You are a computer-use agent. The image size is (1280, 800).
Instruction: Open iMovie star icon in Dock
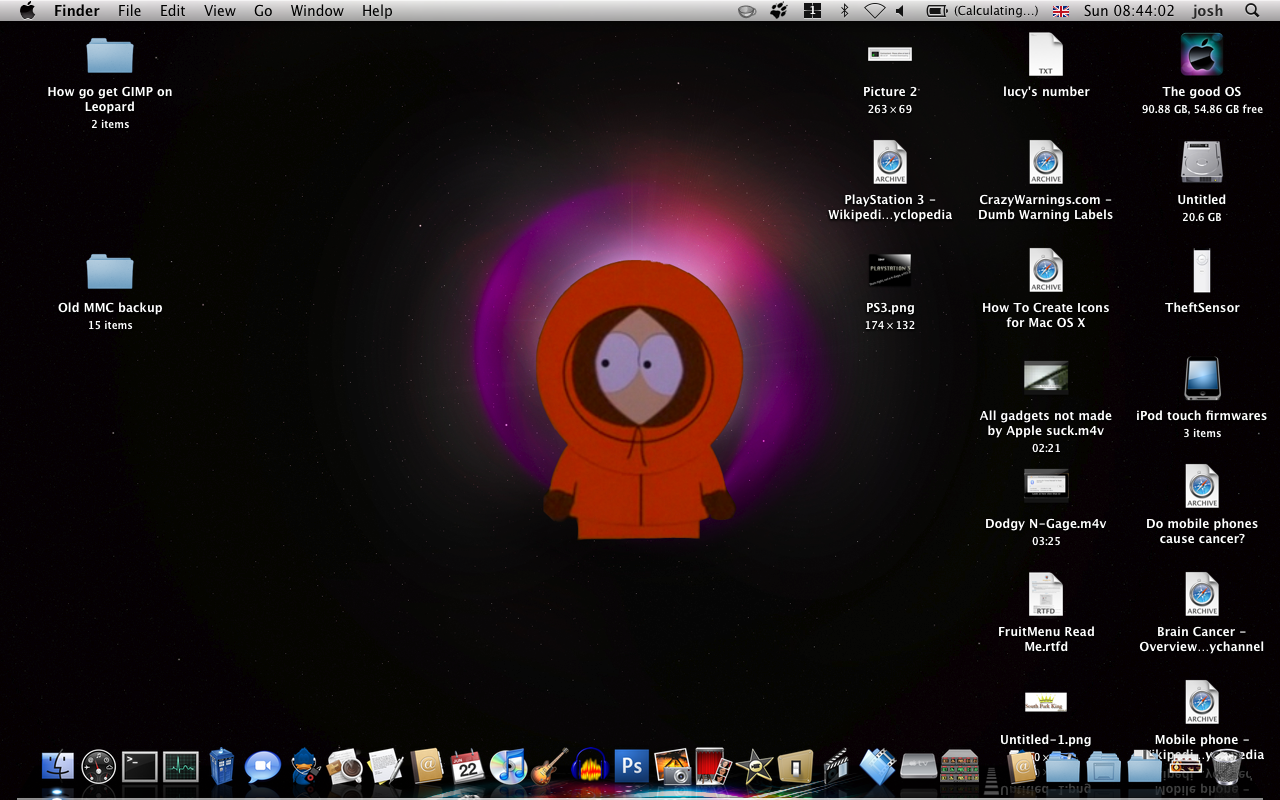754,767
